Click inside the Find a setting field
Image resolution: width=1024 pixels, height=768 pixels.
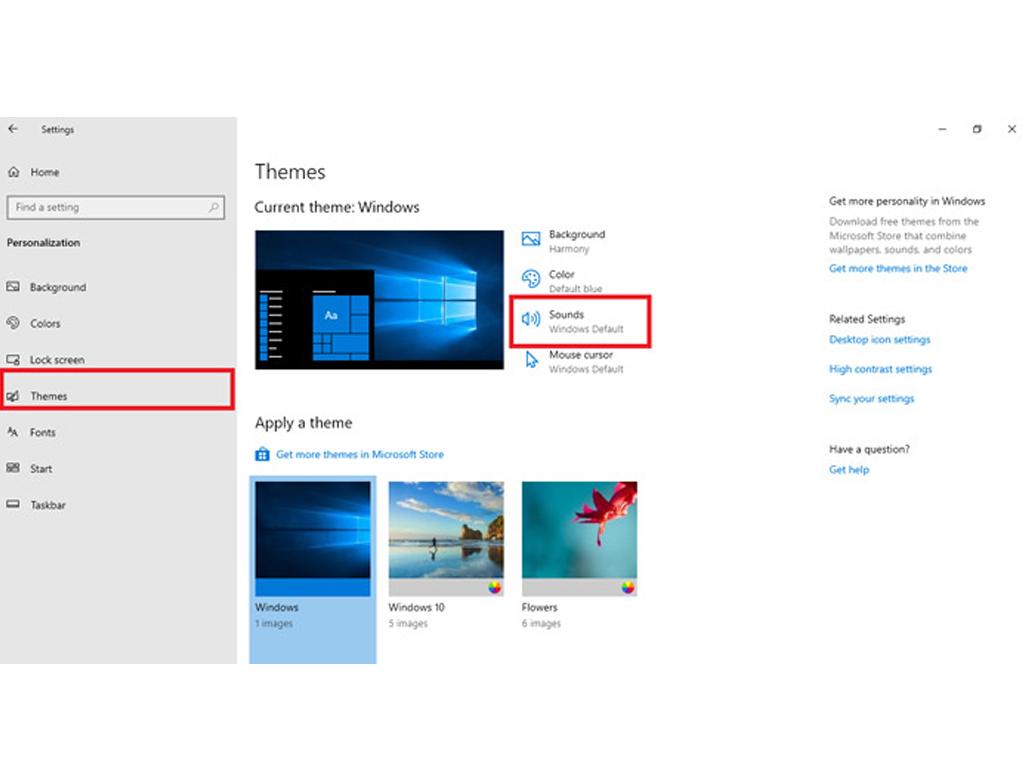(x=105, y=208)
